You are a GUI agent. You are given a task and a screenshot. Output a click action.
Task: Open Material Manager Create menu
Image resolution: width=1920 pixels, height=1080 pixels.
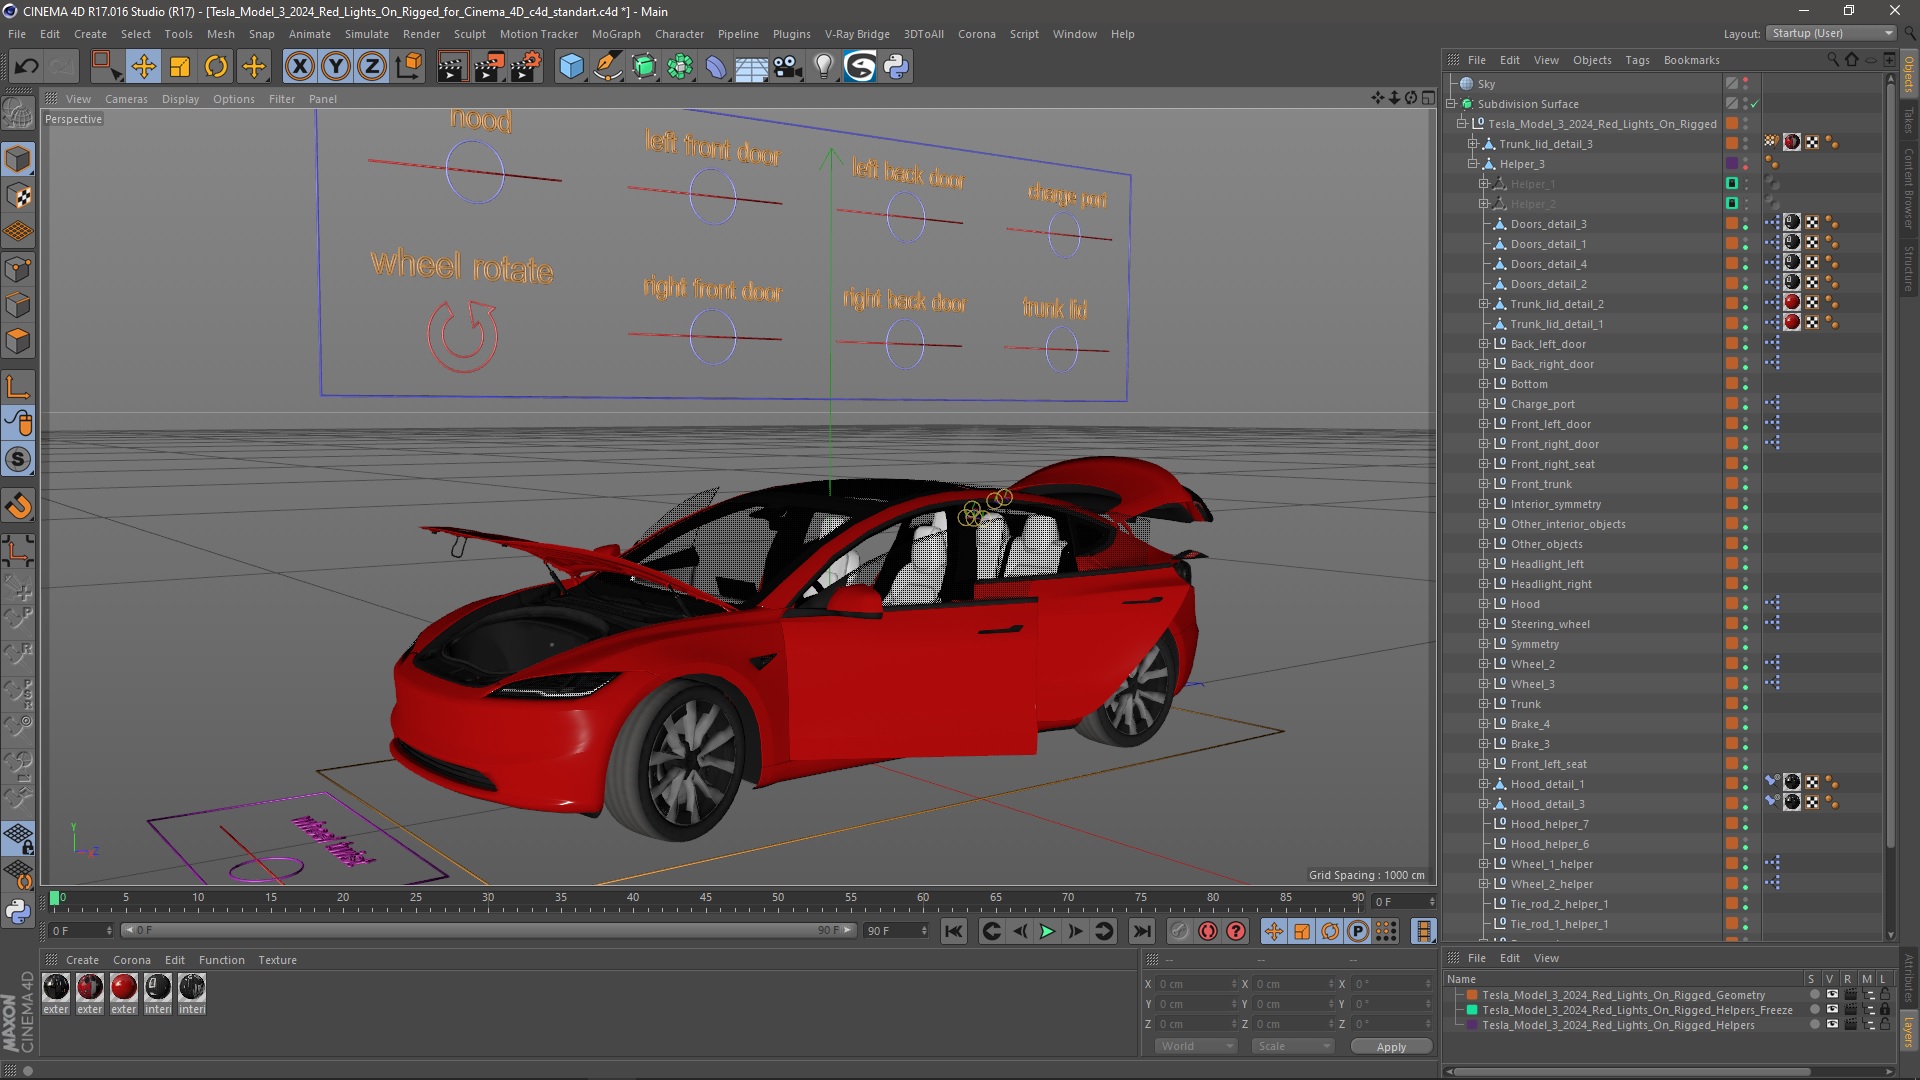click(82, 960)
